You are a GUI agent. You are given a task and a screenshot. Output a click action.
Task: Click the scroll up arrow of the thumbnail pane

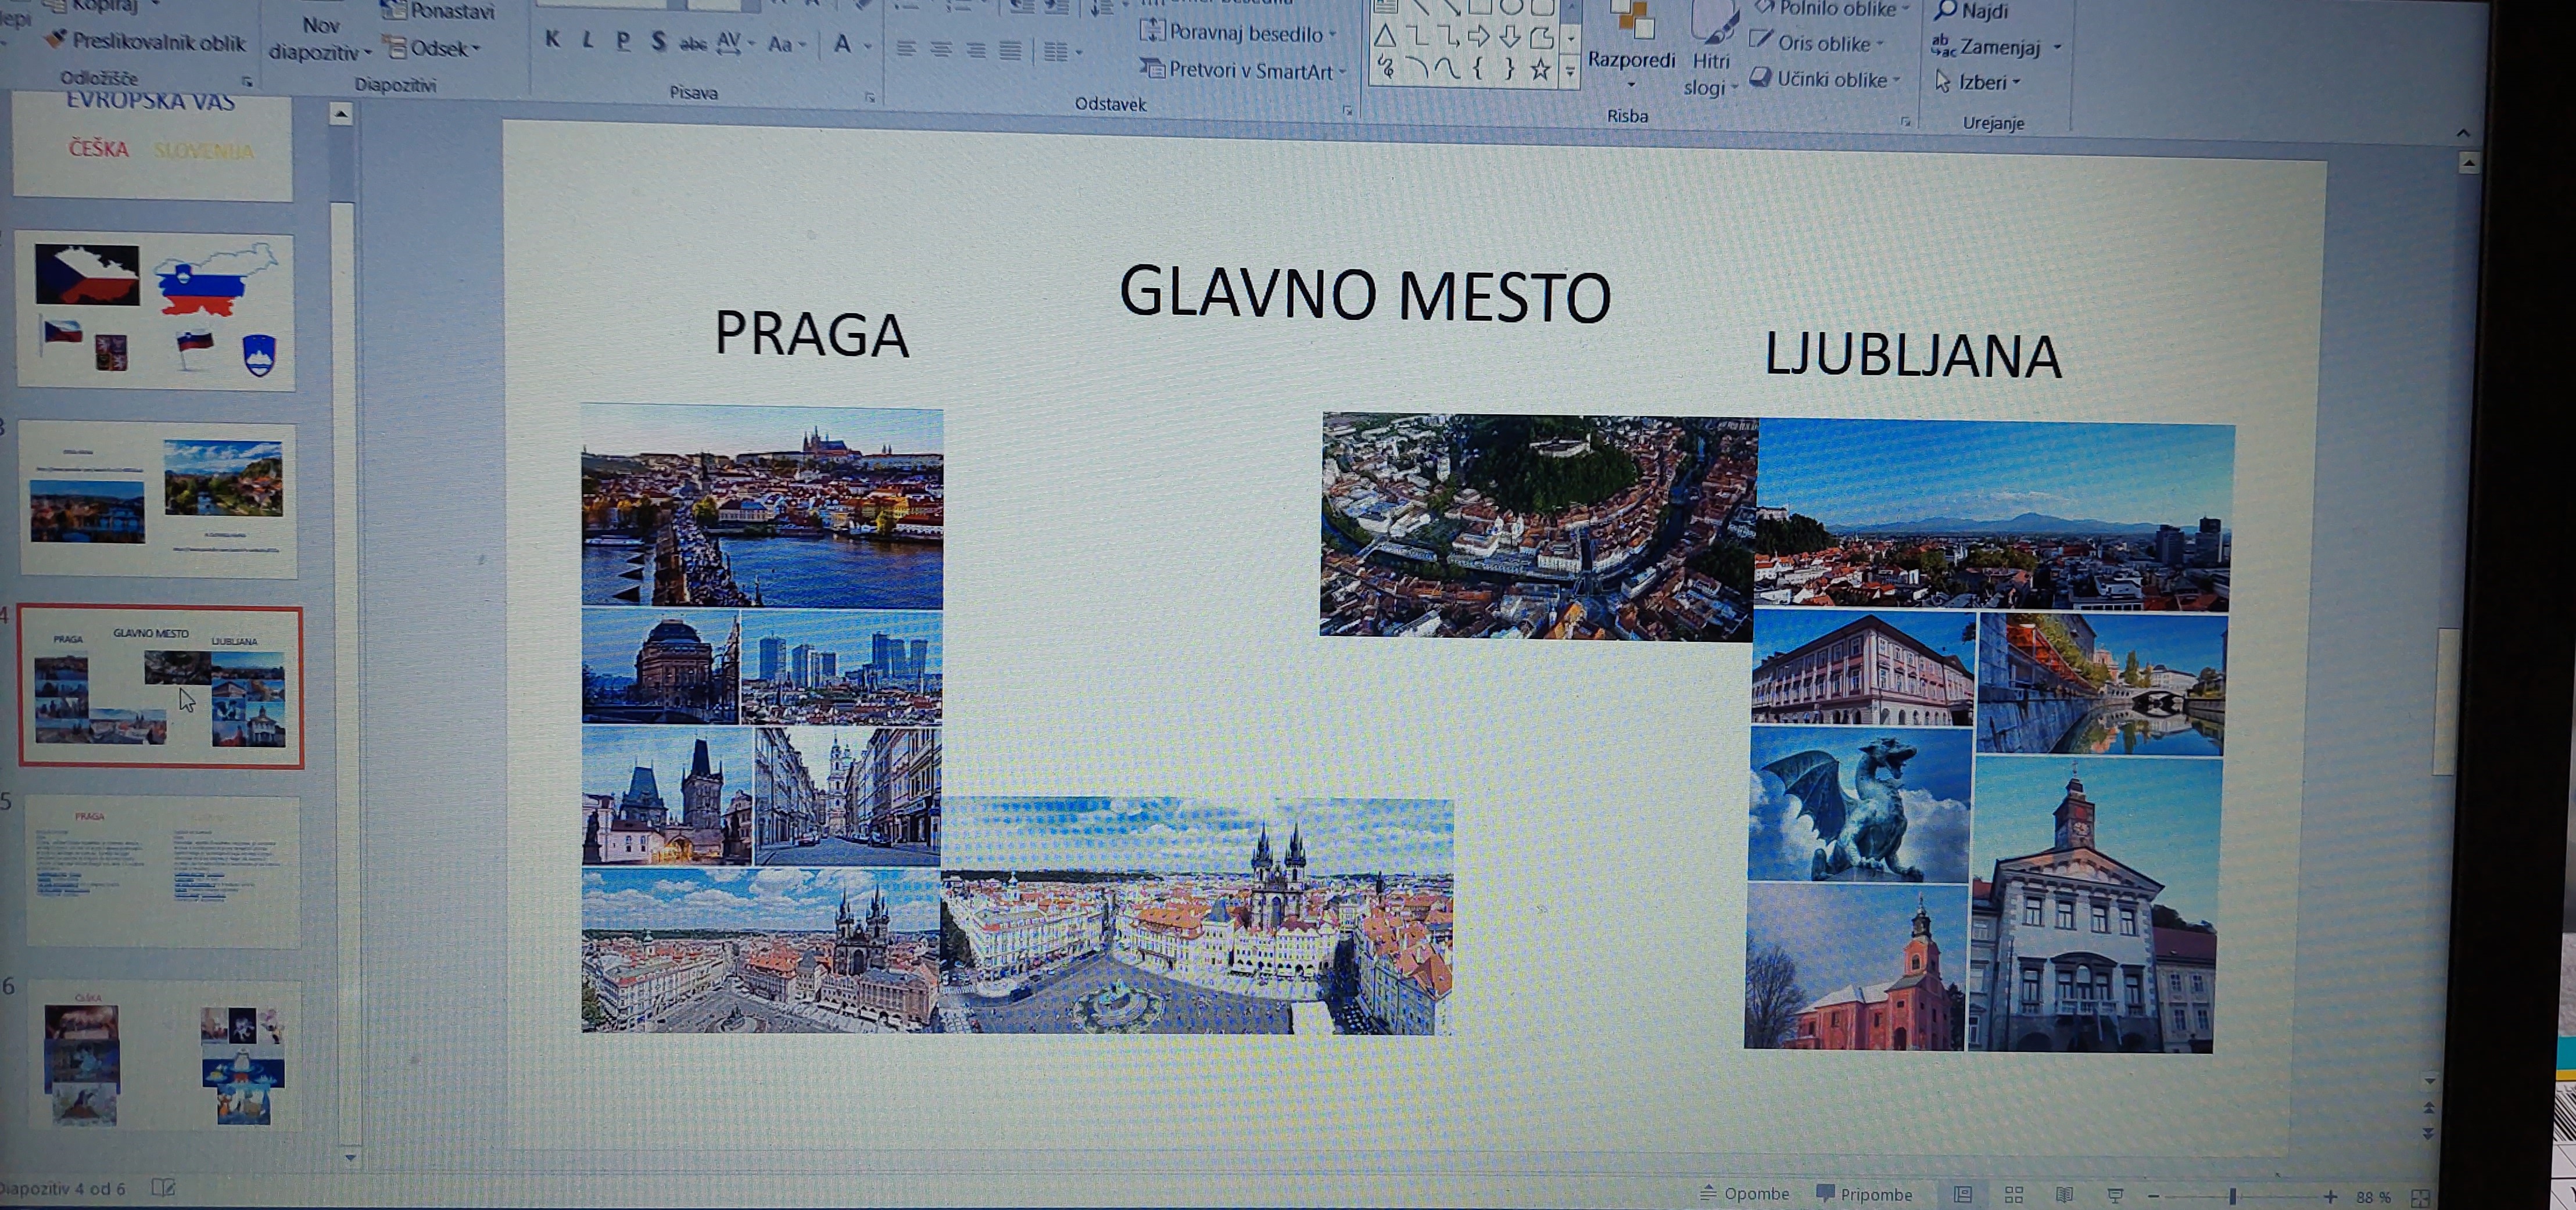(x=341, y=115)
